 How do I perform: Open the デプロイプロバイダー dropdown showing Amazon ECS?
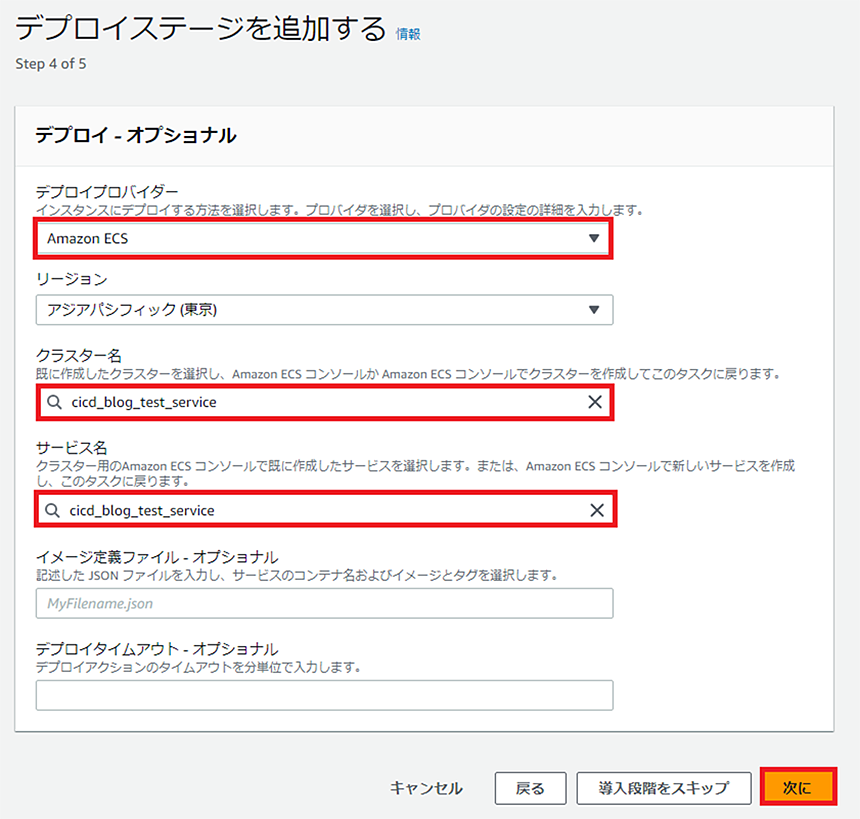coord(324,239)
